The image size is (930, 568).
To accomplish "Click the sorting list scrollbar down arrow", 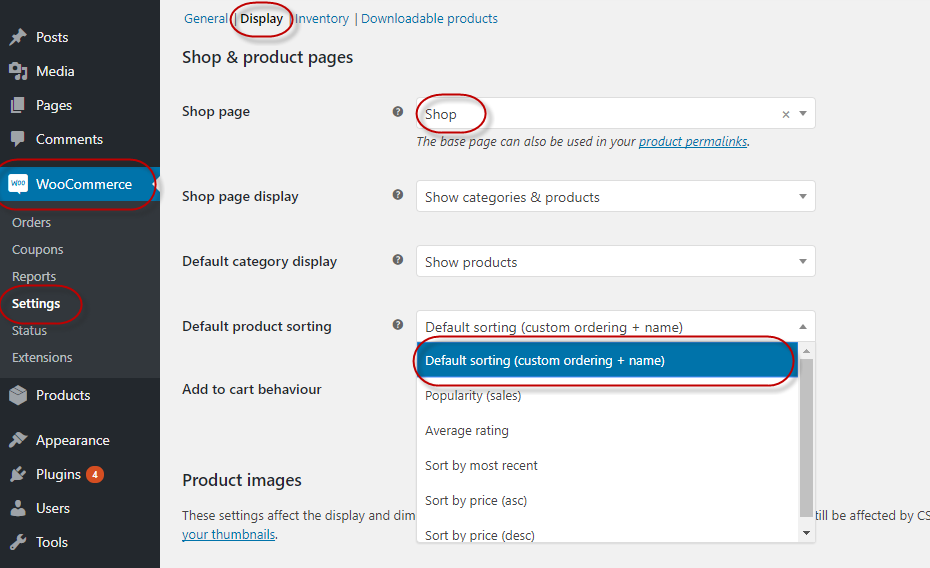I will pyautogui.click(x=806, y=533).
